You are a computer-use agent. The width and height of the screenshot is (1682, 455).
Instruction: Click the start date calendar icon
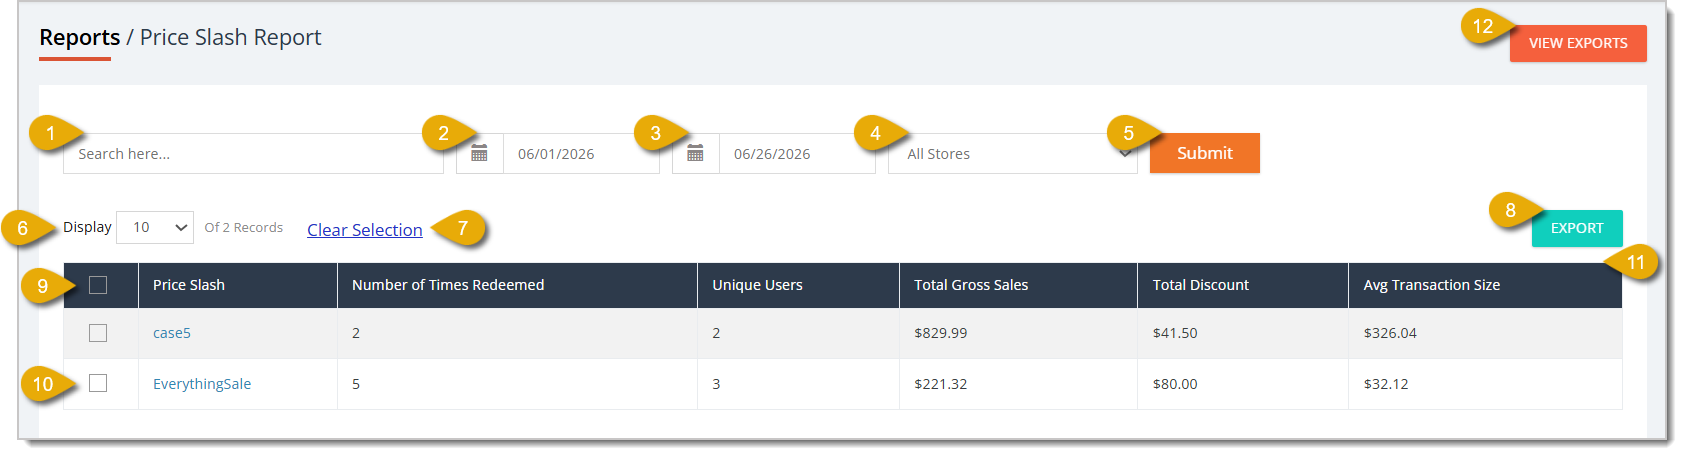click(479, 153)
